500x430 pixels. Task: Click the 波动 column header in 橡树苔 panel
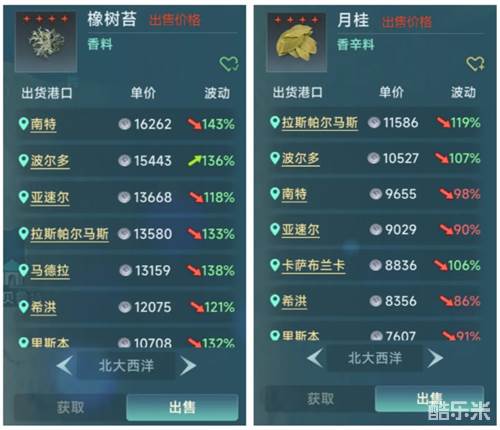pos(217,93)
